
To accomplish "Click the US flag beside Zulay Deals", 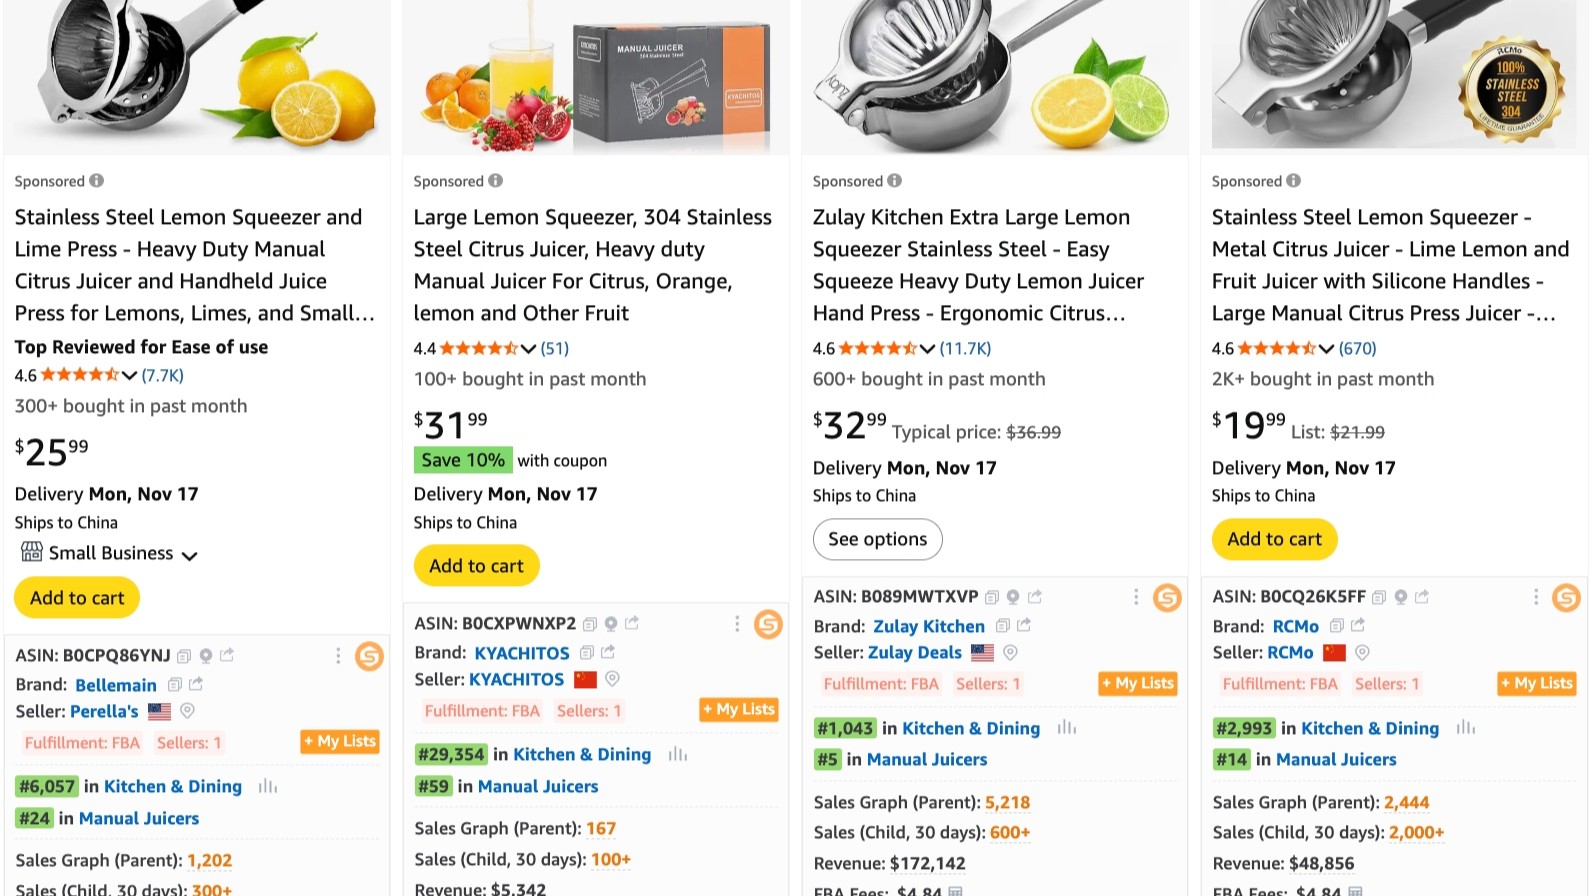I will (983, 652).
